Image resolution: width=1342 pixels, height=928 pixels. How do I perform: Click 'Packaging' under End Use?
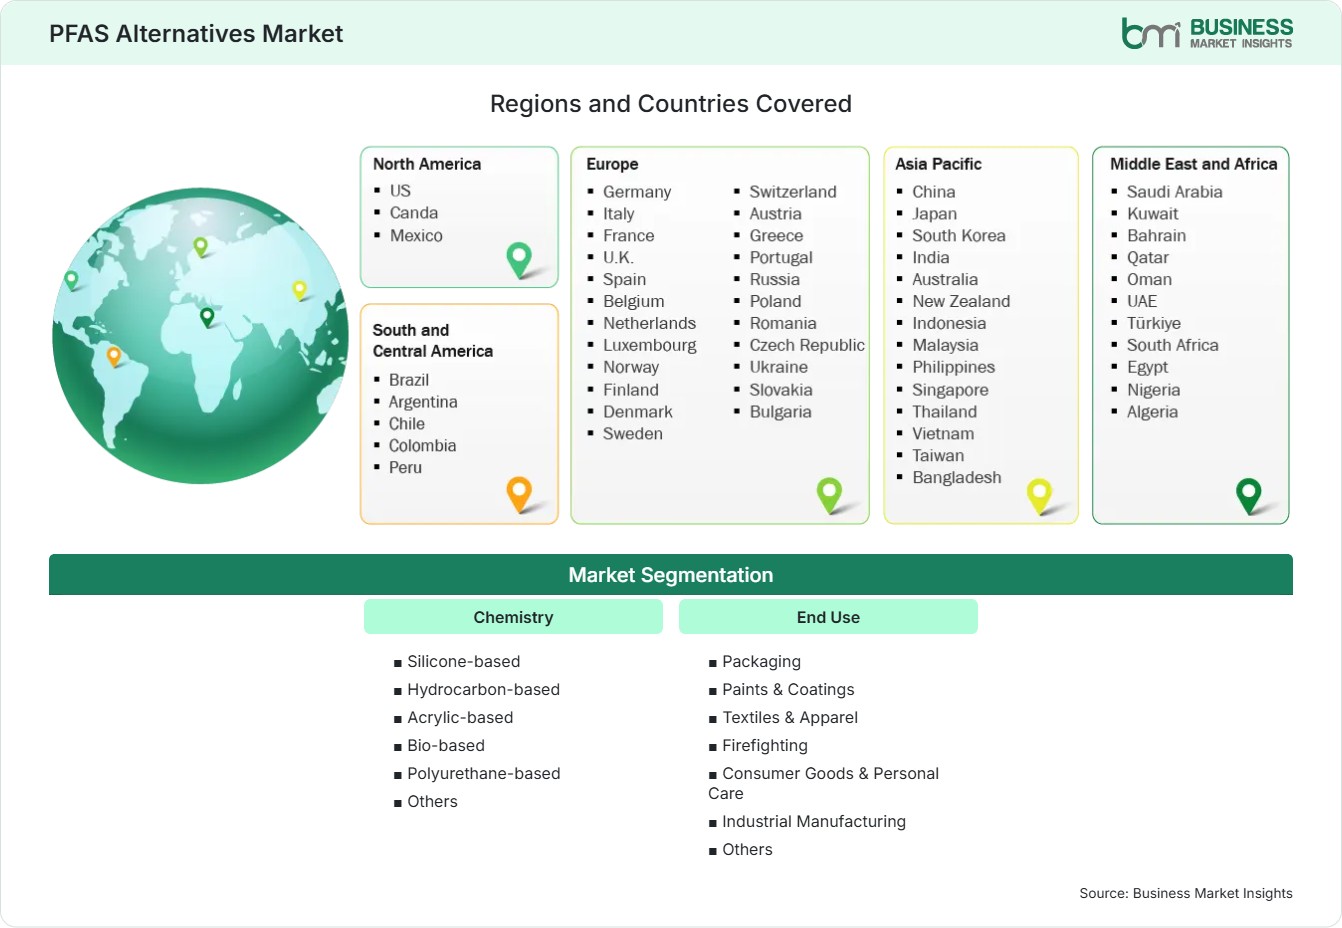[x=762, y=662]
